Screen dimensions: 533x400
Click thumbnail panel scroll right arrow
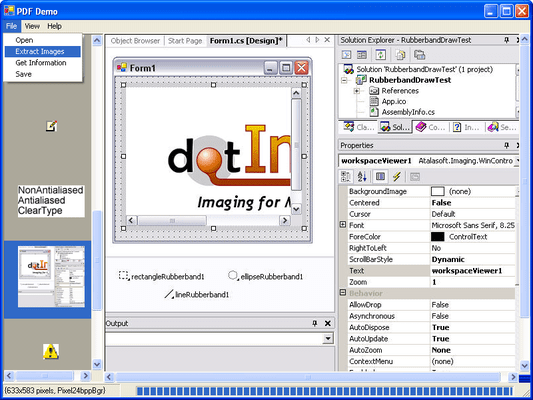[85, 376]
